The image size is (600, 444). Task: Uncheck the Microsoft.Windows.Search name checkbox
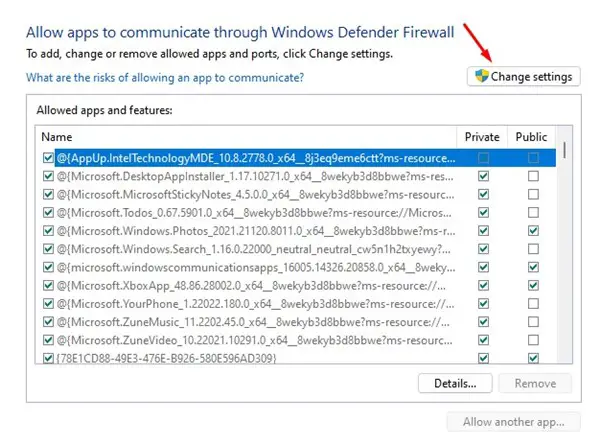pos(48,249)
